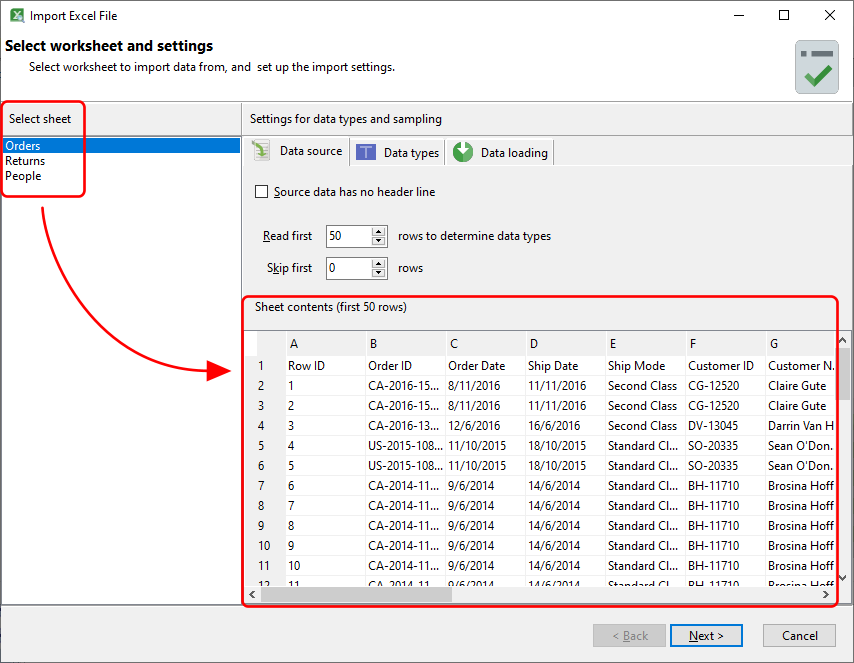Click the Data types tab icon
The width and height of the screenshot is (854, 663).
coord(367,152)
